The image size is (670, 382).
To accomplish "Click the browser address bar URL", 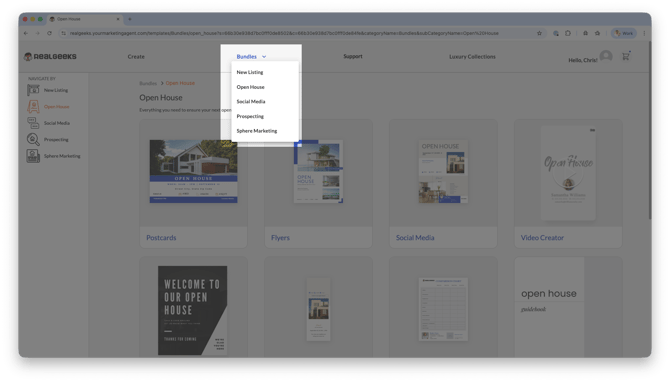I will point(284,33).
